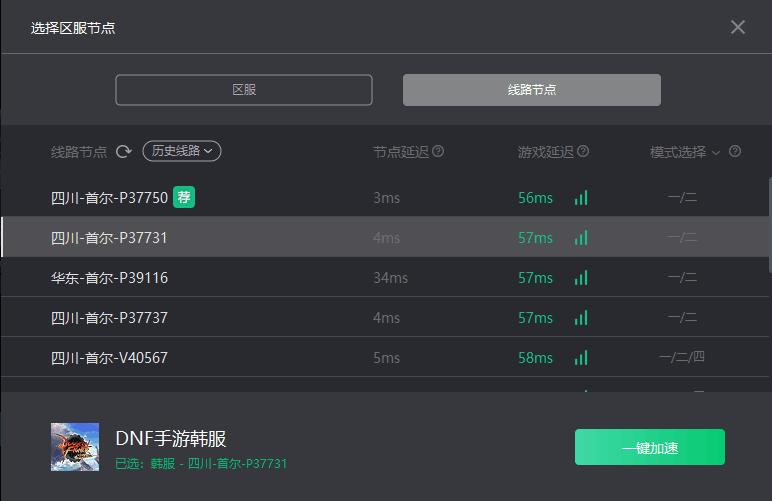This screenshot has height=501, width=772.
Task: Open the 历史线路 dropdown
Action: pyautogui.click(x=181, y=151)
